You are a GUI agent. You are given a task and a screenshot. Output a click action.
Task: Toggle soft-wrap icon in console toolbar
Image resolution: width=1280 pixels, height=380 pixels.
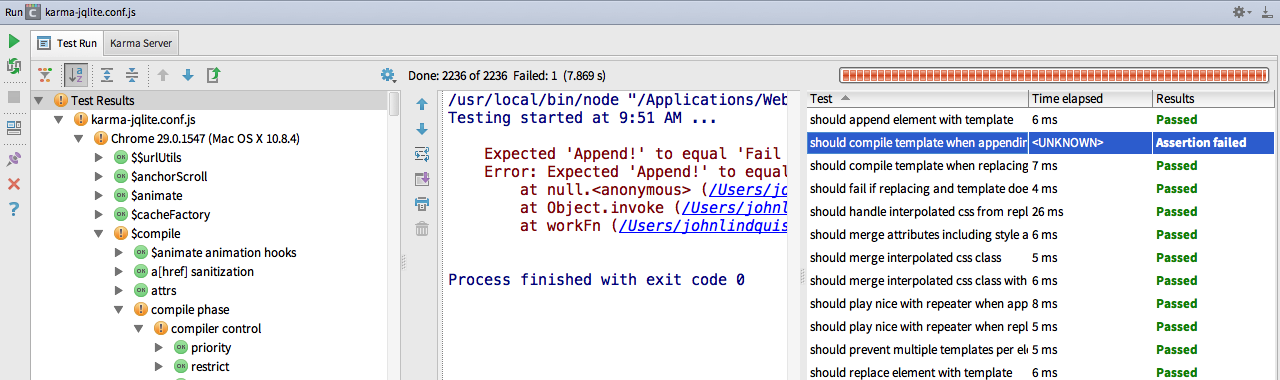[422, 154]
